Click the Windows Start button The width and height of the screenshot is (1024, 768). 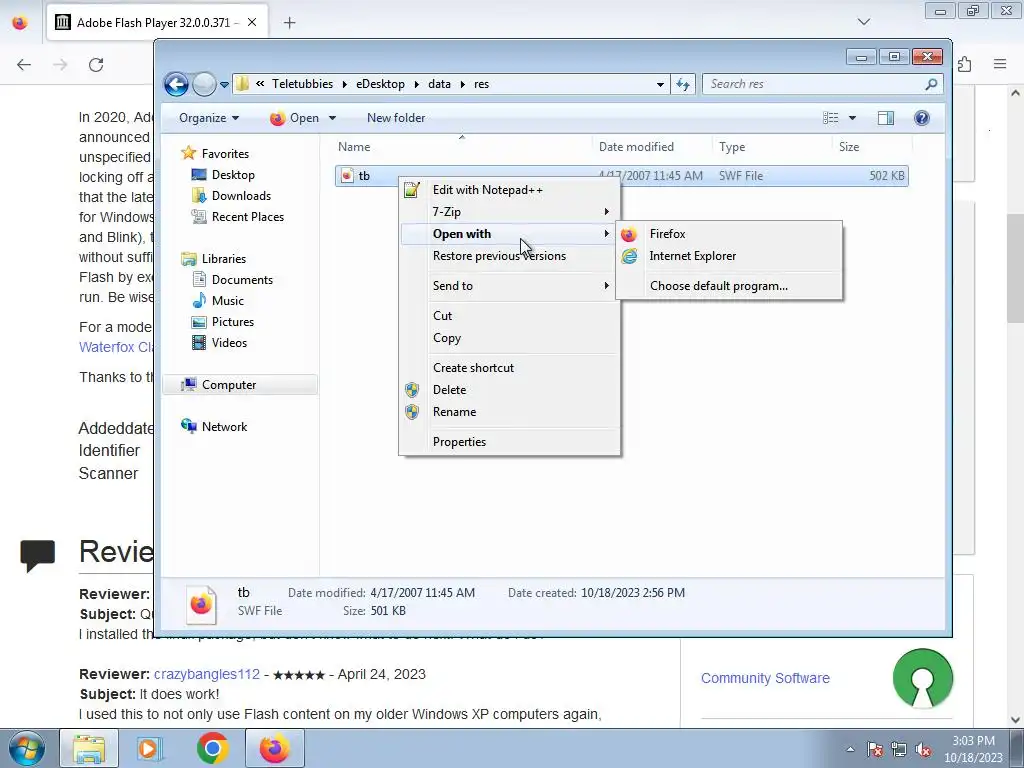click(27, 748)
